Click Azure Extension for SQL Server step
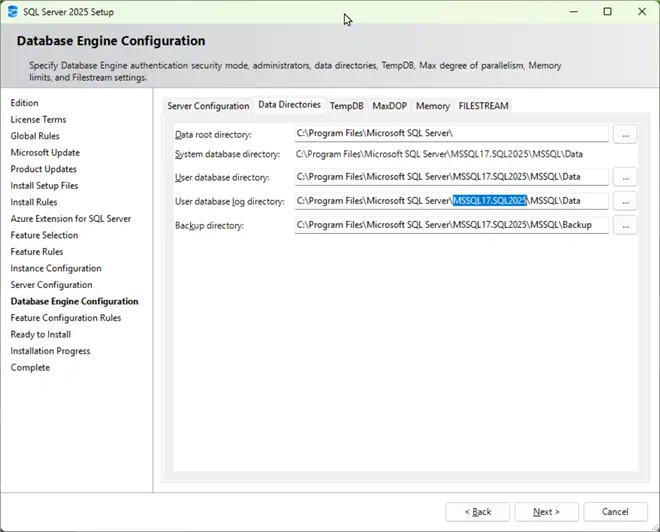Image resolution: width=660 pixels, height=532 pixels. (71, 218)
